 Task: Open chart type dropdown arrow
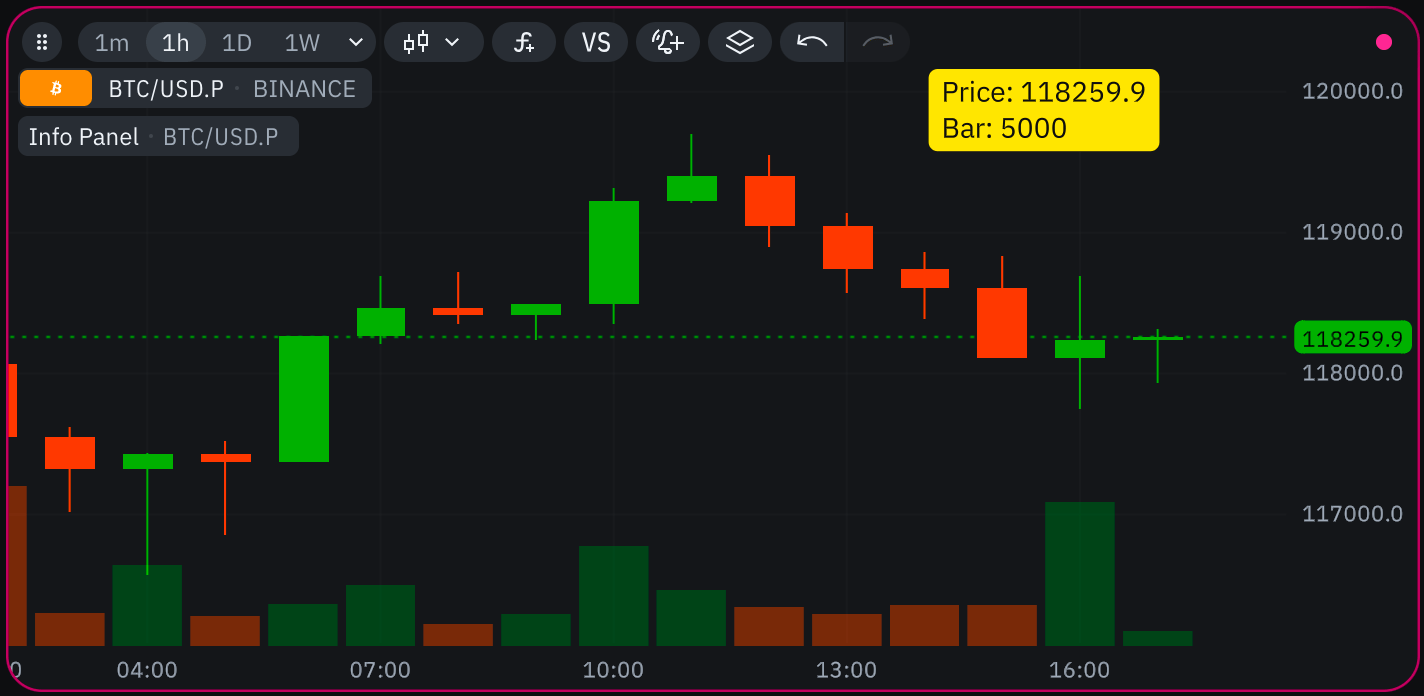tap(452, 42)
